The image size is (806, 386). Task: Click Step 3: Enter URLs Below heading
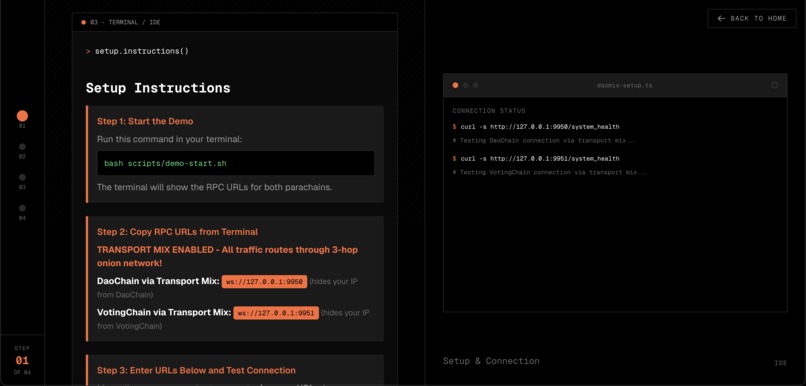[196, 371]
